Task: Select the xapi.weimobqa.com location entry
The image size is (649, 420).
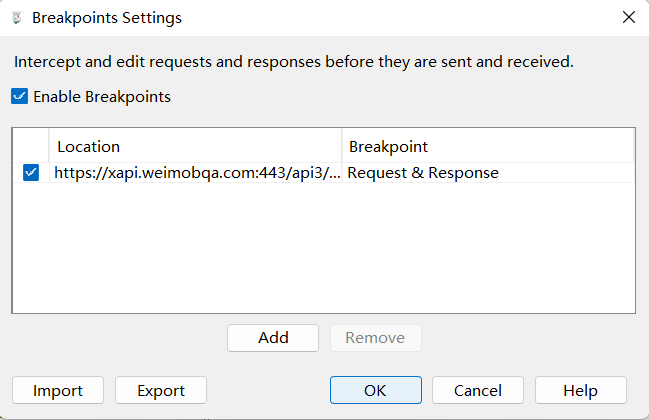Action: point(196,173)
